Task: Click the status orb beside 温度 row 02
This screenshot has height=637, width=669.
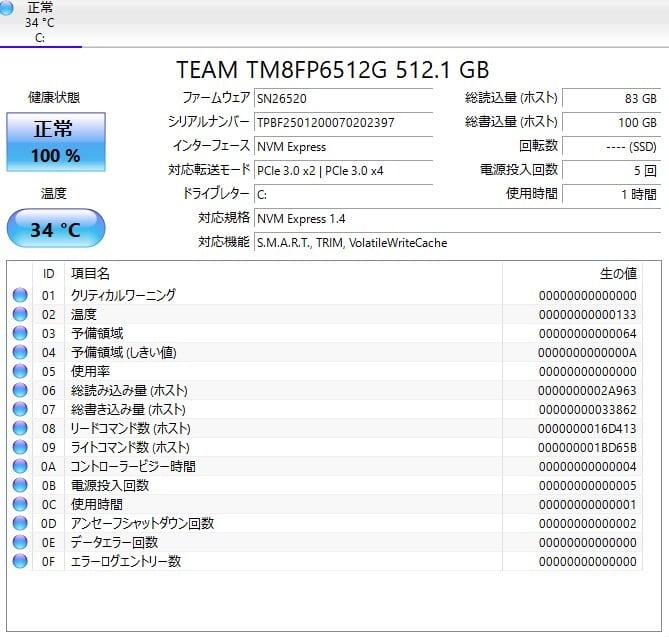Action: (20, 314)
